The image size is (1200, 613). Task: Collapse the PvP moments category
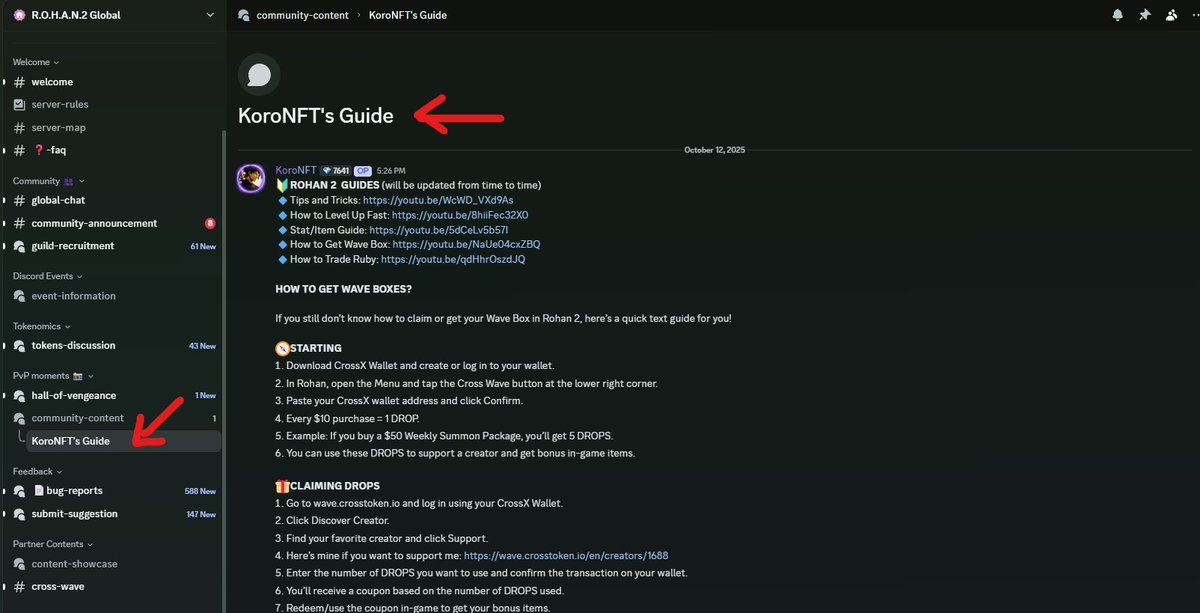coord(54,376)
